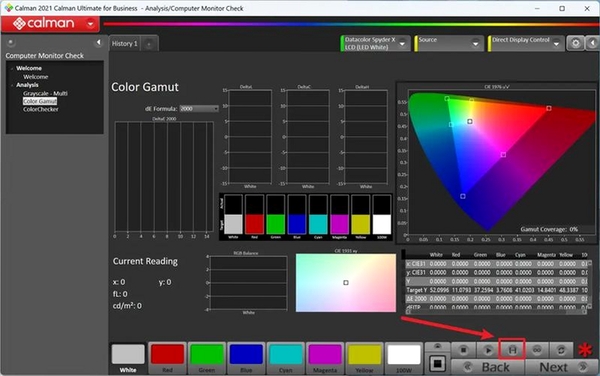Click the read single play button
600x376 pixels.
click(488, 350)
